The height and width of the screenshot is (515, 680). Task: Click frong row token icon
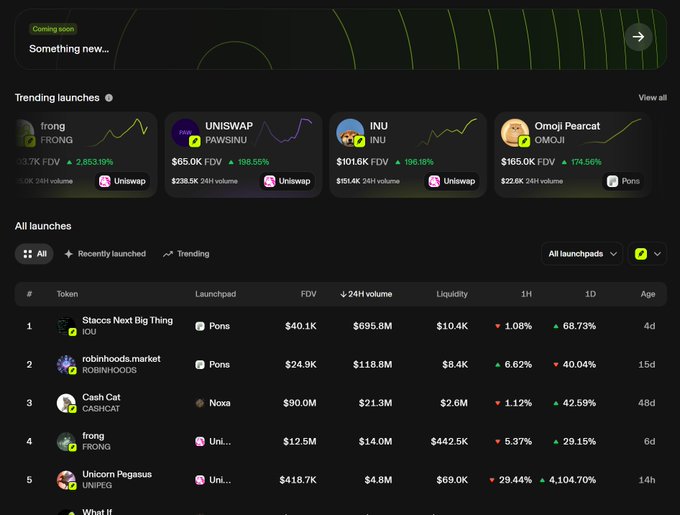pos(66,441)
